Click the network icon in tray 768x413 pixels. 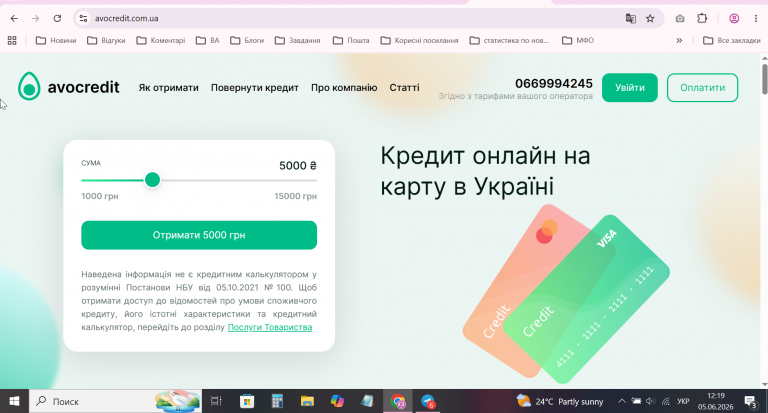point(666,401)
